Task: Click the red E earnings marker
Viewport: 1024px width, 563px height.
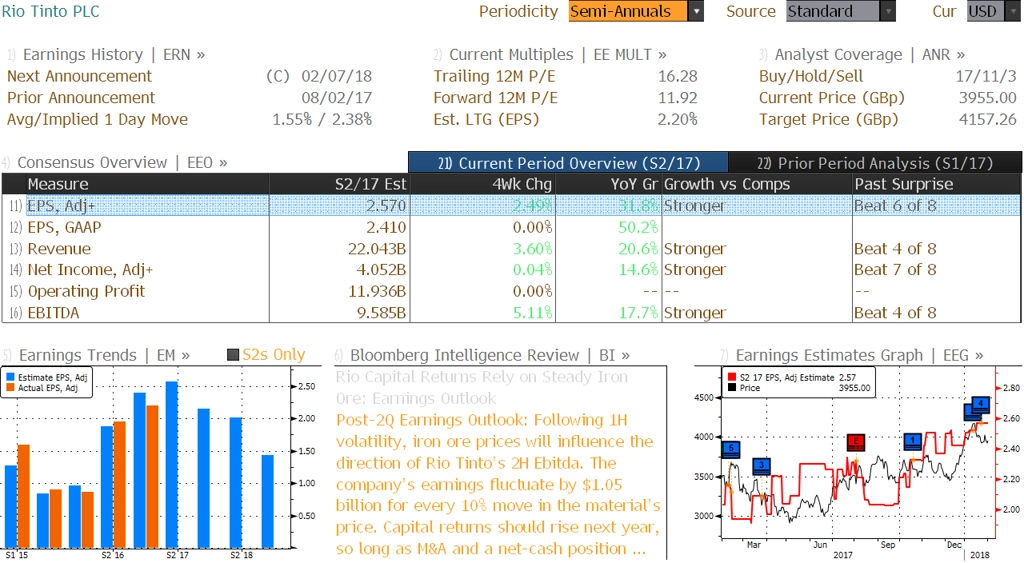Action: (x=856, y=442)
